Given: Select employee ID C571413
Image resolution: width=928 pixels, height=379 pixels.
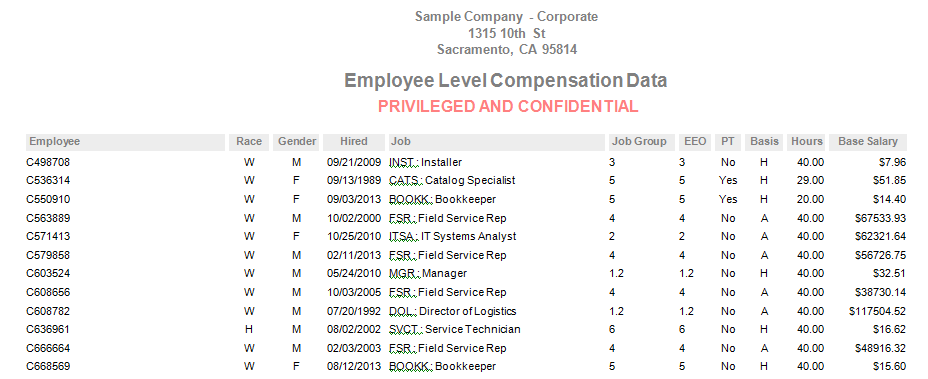Looking at the screenshot, I should coord(48,236).
